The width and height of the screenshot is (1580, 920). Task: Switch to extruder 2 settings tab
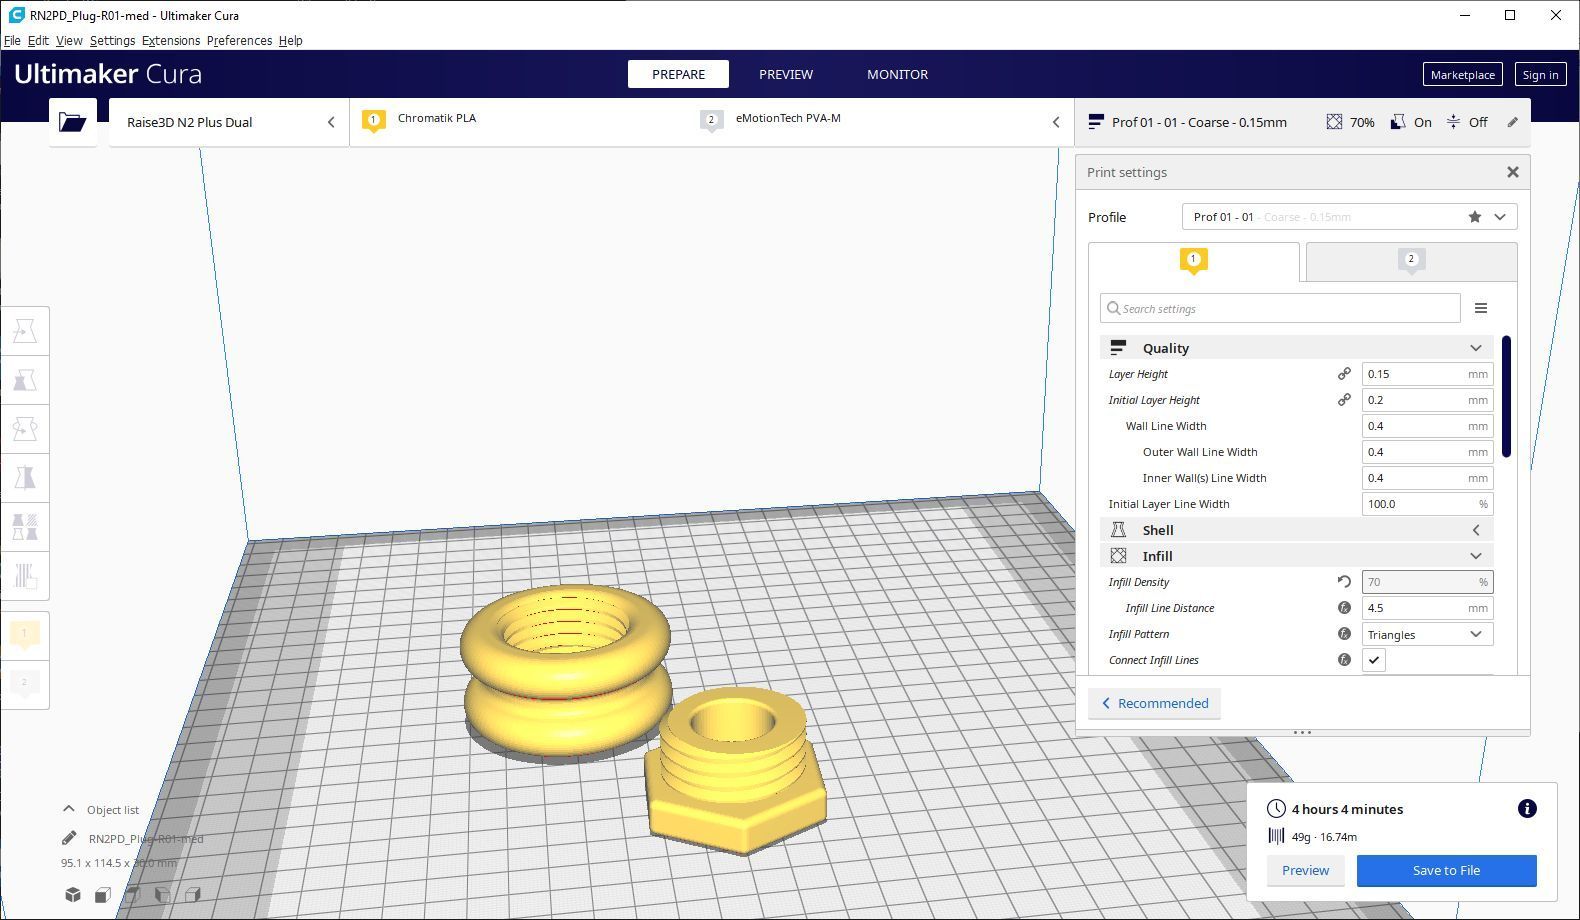1410,262
